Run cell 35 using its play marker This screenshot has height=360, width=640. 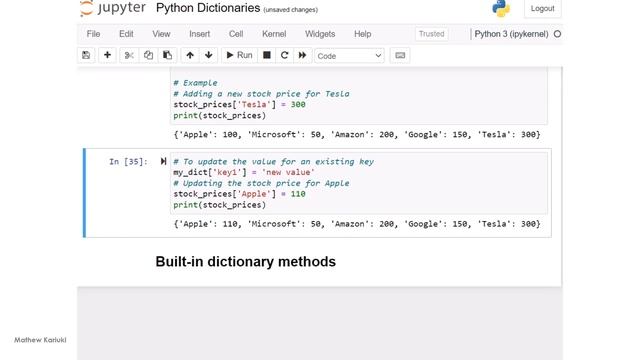click(x=163, y=162)
